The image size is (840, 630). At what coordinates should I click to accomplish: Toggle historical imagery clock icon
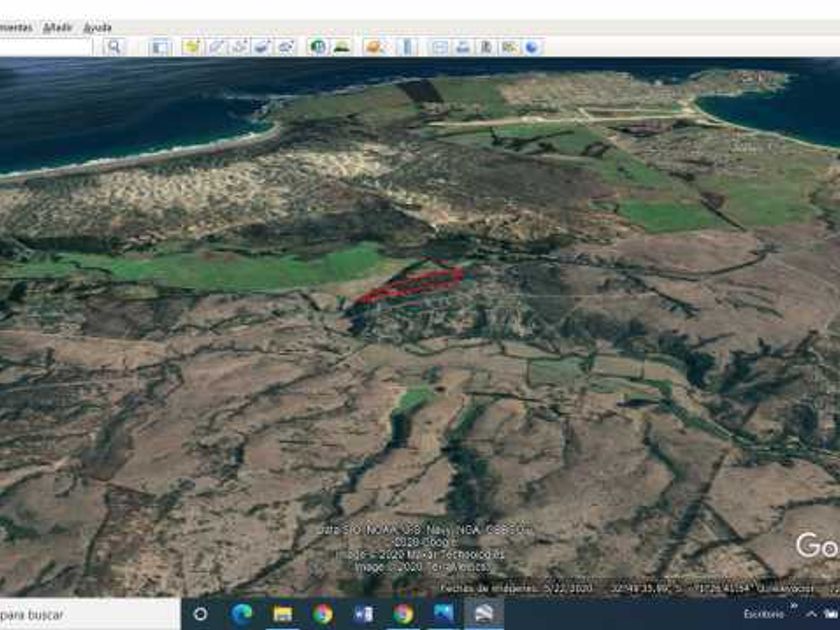[x=318, y=46]
